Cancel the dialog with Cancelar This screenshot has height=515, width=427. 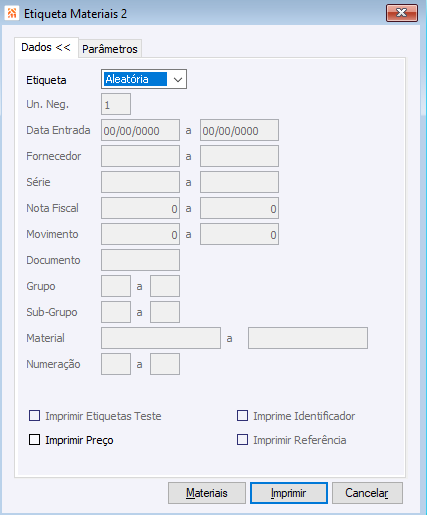pyautogui.click(x=367, y=493)
